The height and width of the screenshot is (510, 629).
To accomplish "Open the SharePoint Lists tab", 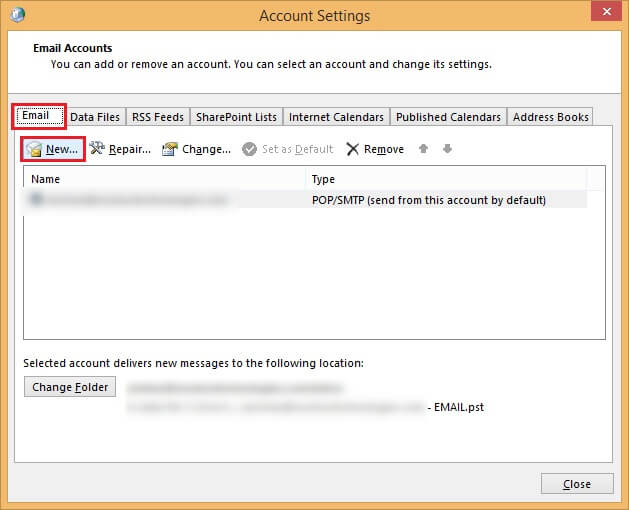I will pyautogui.click(x=236, y=117).
